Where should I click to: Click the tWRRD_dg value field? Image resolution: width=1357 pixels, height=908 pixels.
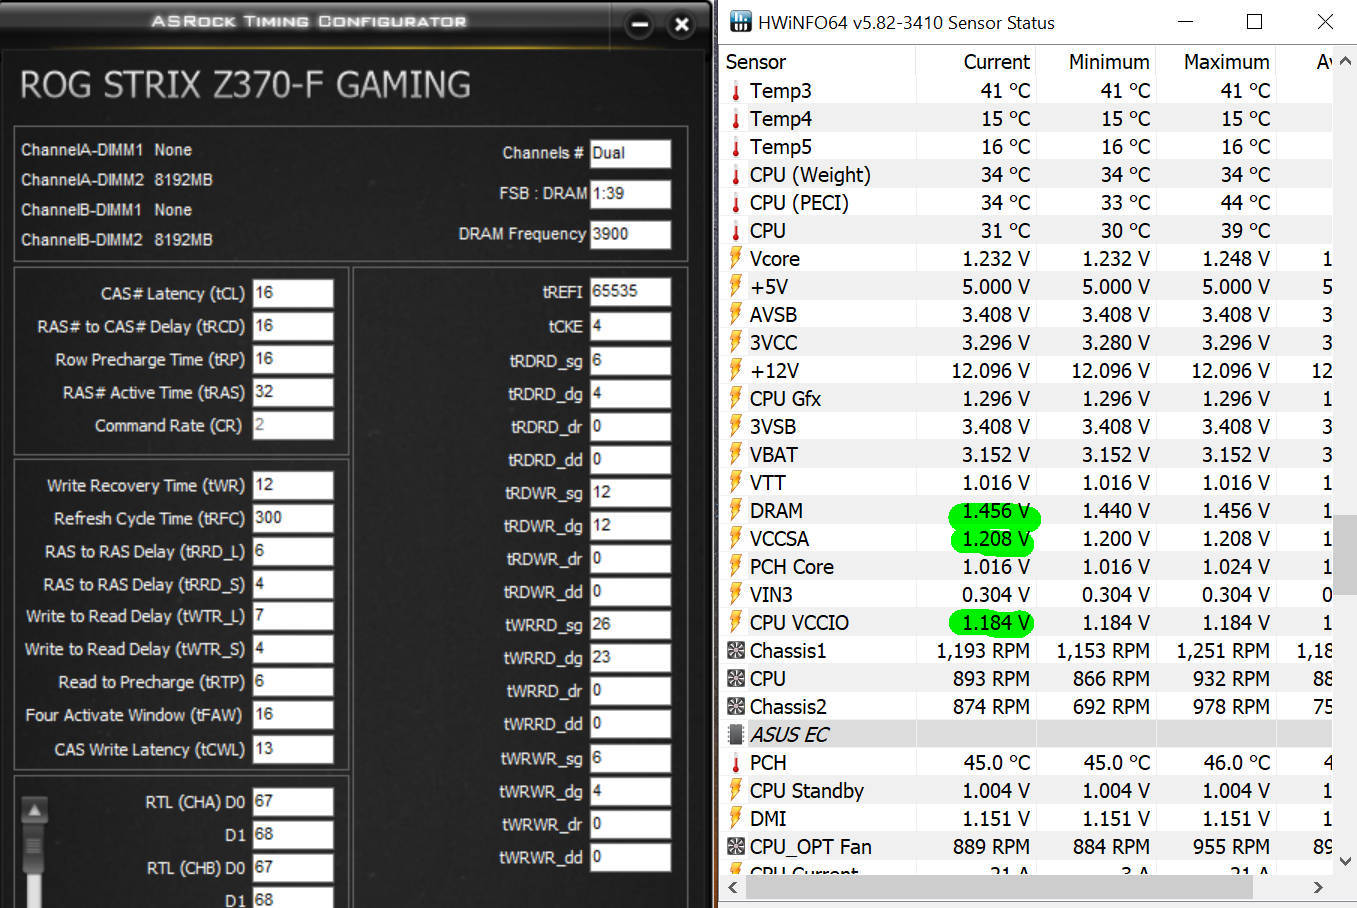click(630, 658)
